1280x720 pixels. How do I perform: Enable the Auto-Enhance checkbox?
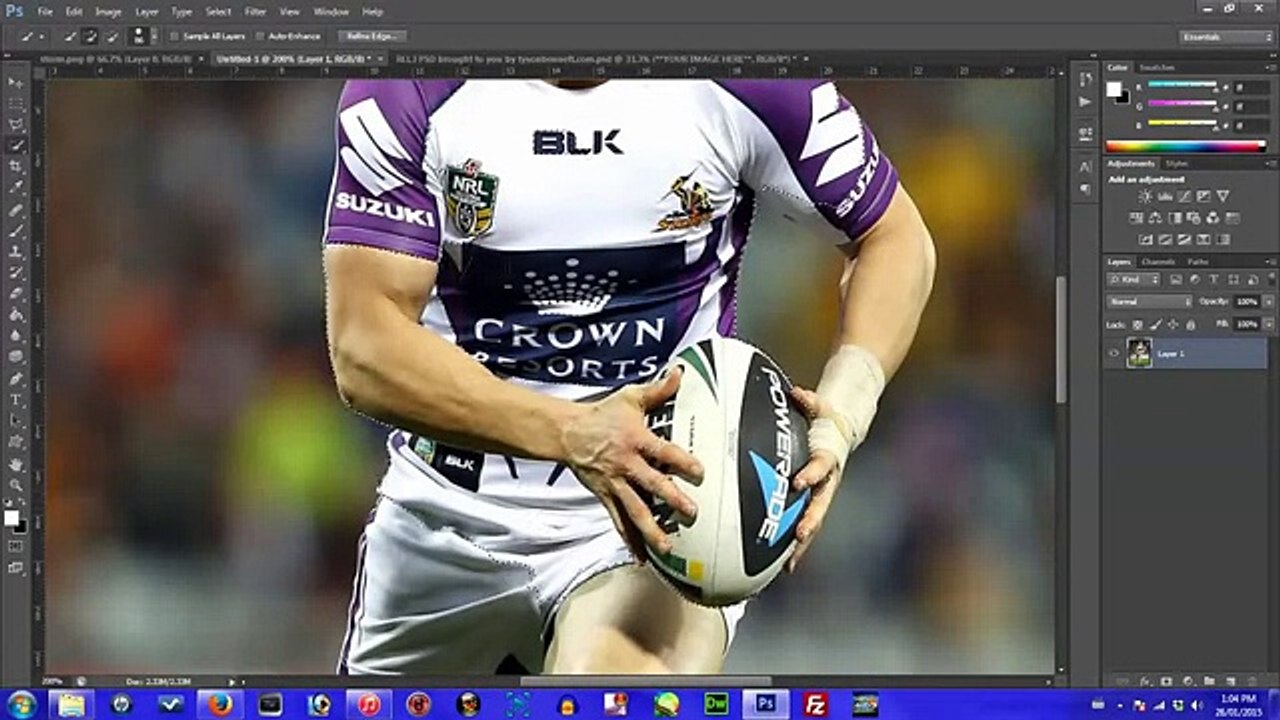[259, 36]
